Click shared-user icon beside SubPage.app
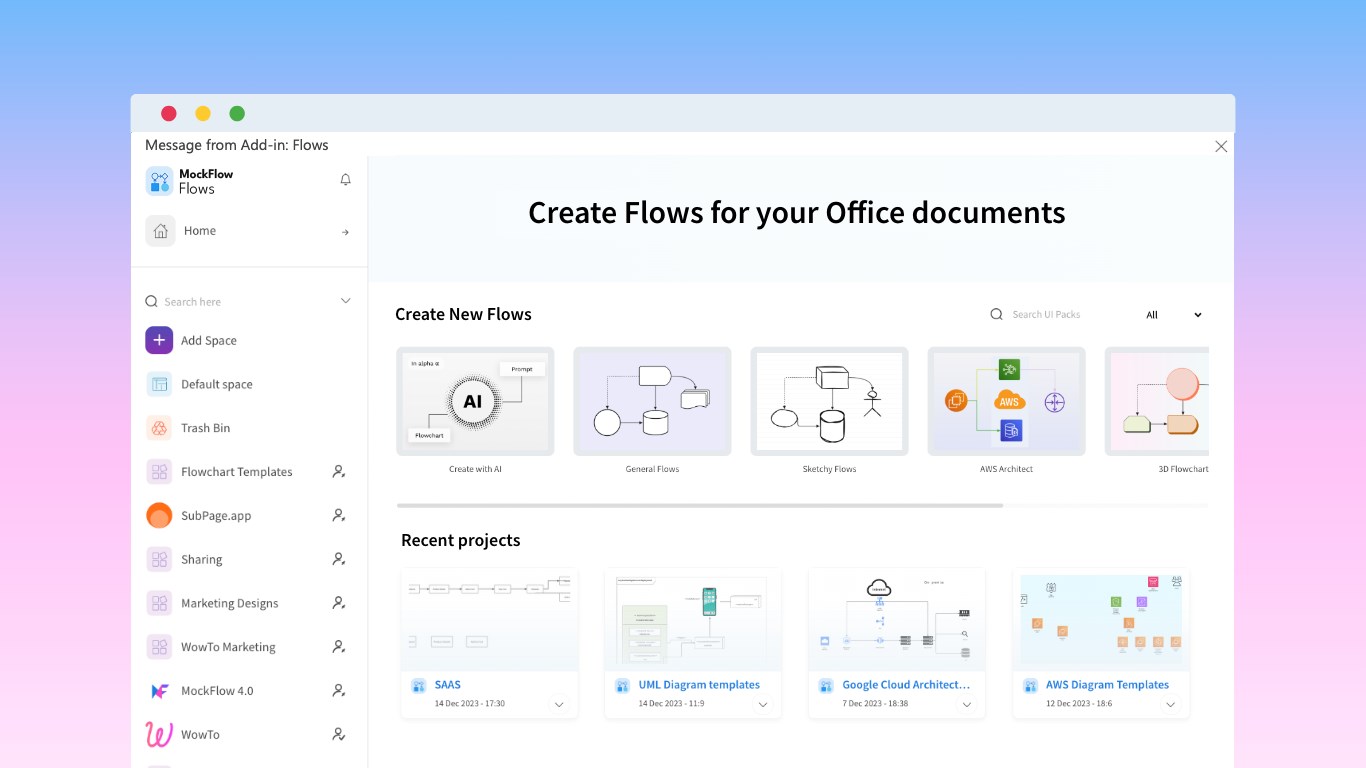This screenshot has width=1366, height=768. (339, 516)
